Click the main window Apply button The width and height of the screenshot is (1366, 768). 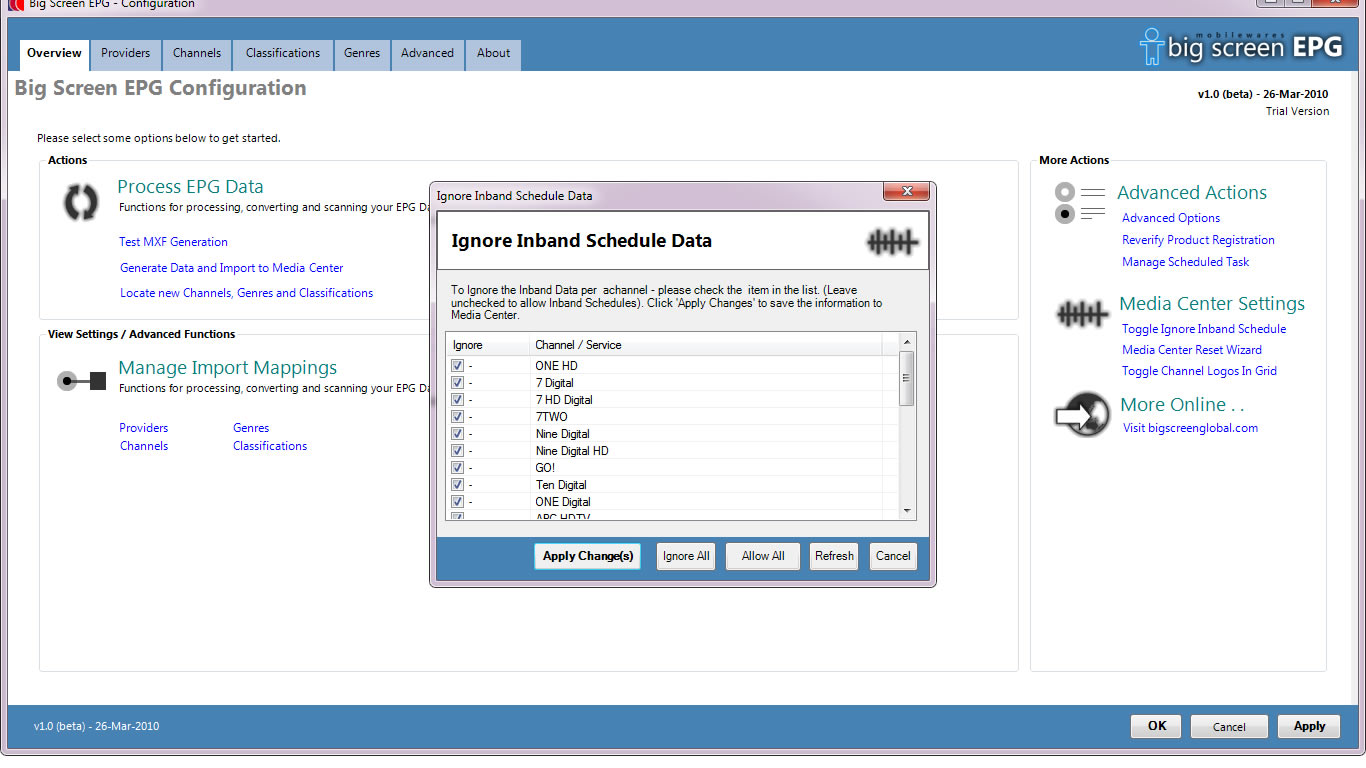pos(1309,726)
